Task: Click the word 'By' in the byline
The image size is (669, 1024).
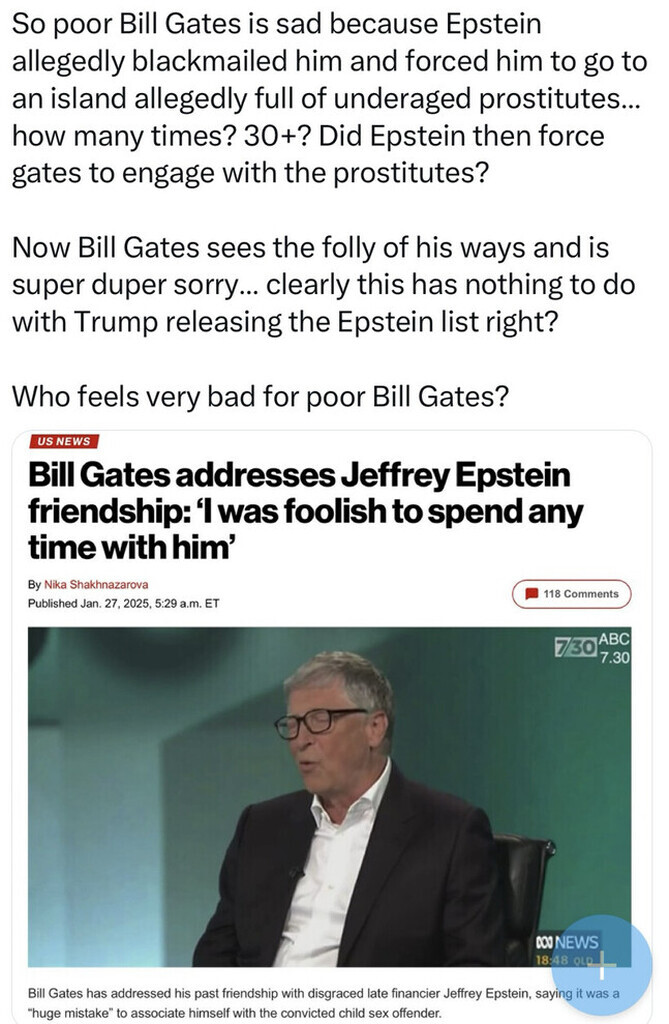Action: point(34,584)
